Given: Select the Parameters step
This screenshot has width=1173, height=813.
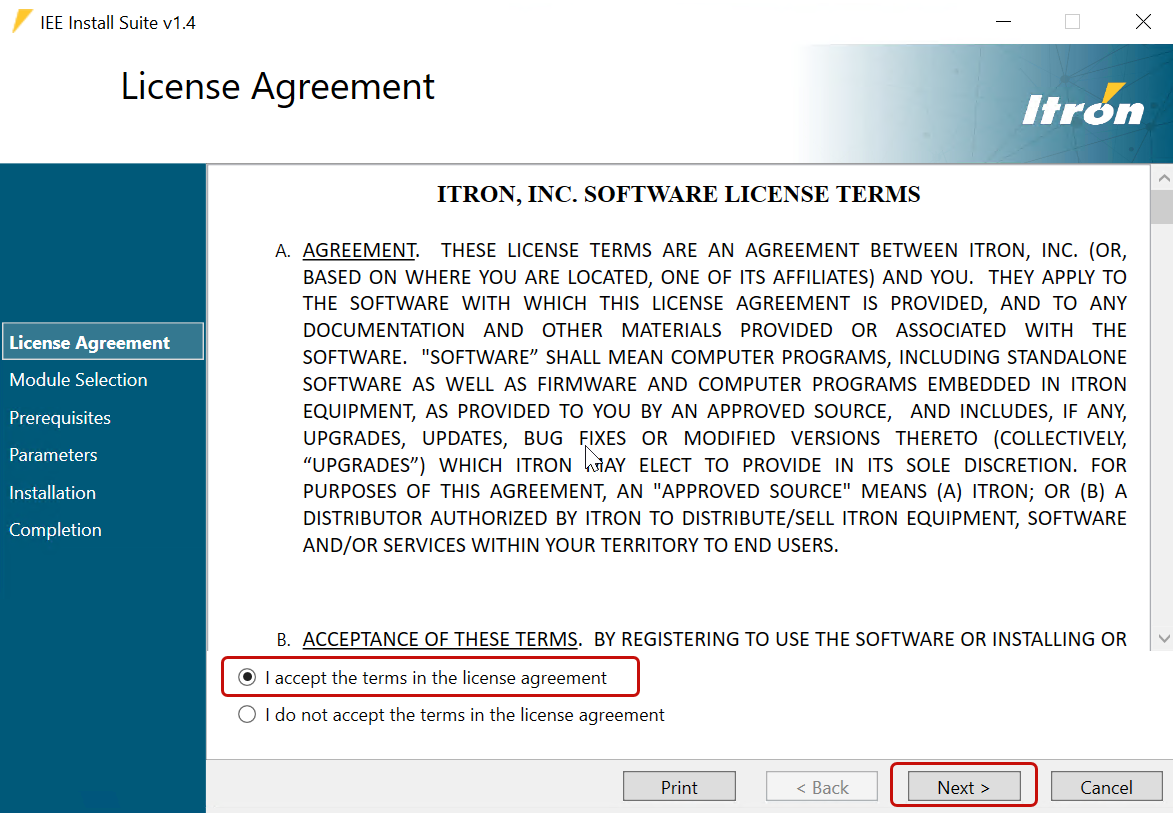Looking at the screenshot, I should click(x=52, y=454).
